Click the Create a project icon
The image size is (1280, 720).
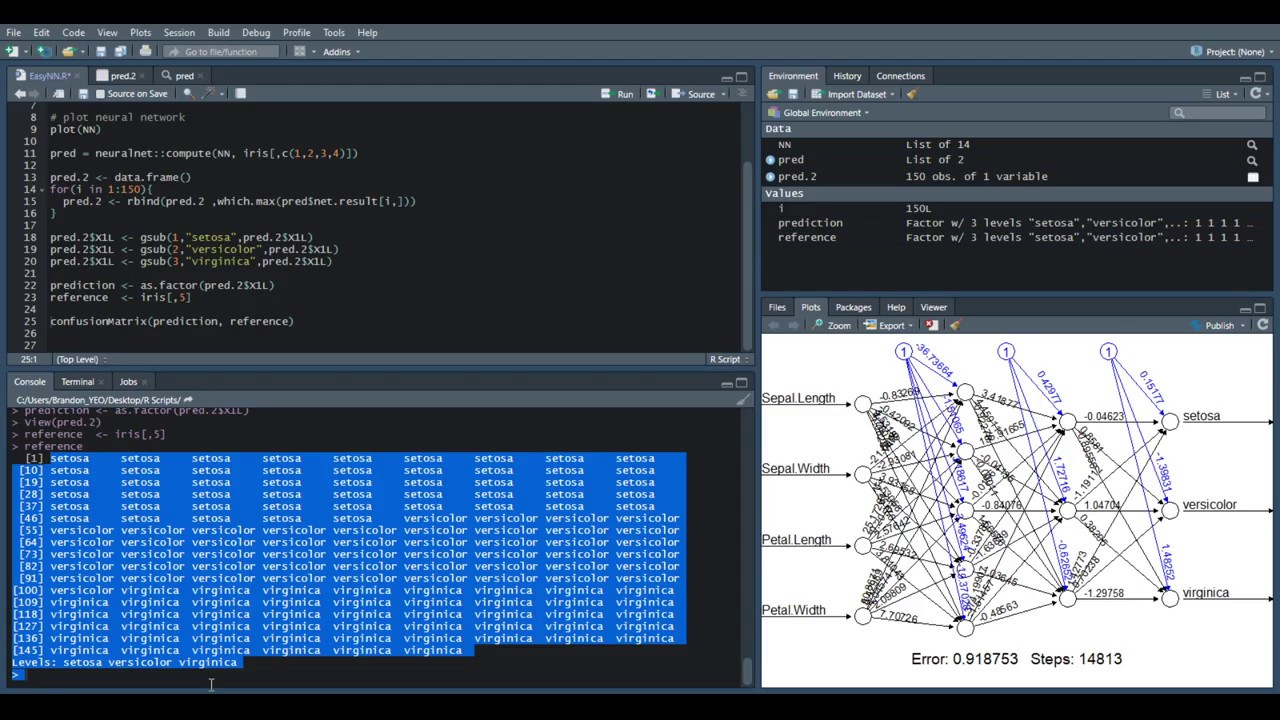(x=44, y=51)
